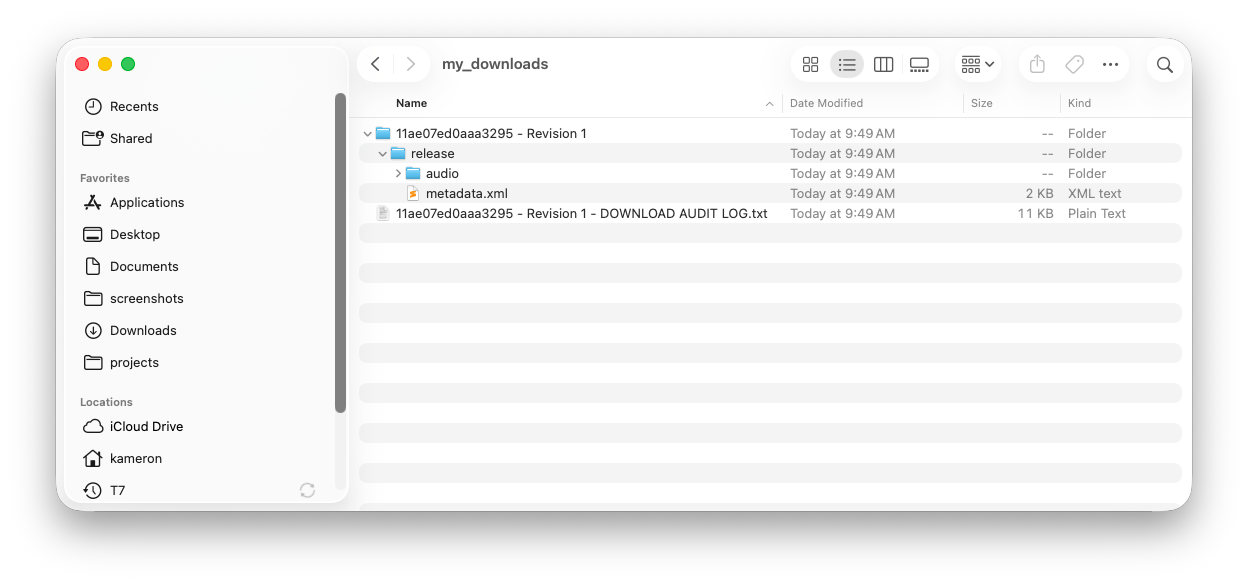Switch to list view

(x=847, y=64)
